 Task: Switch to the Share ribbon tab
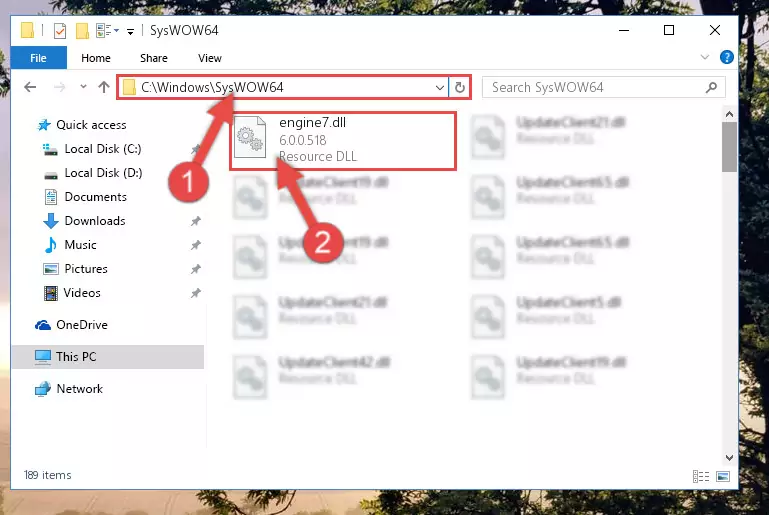pyautogui.click(x=154, y=58)
